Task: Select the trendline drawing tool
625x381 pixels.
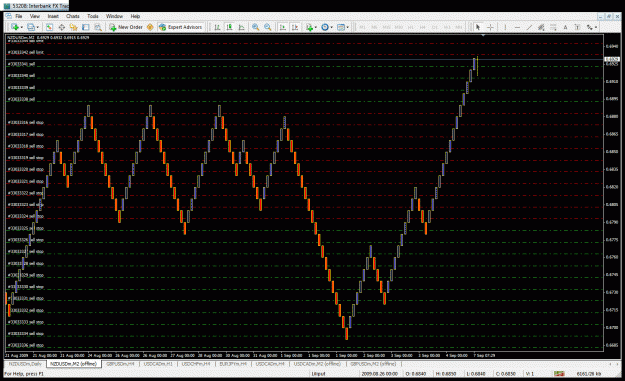Action: coord(529,27)
